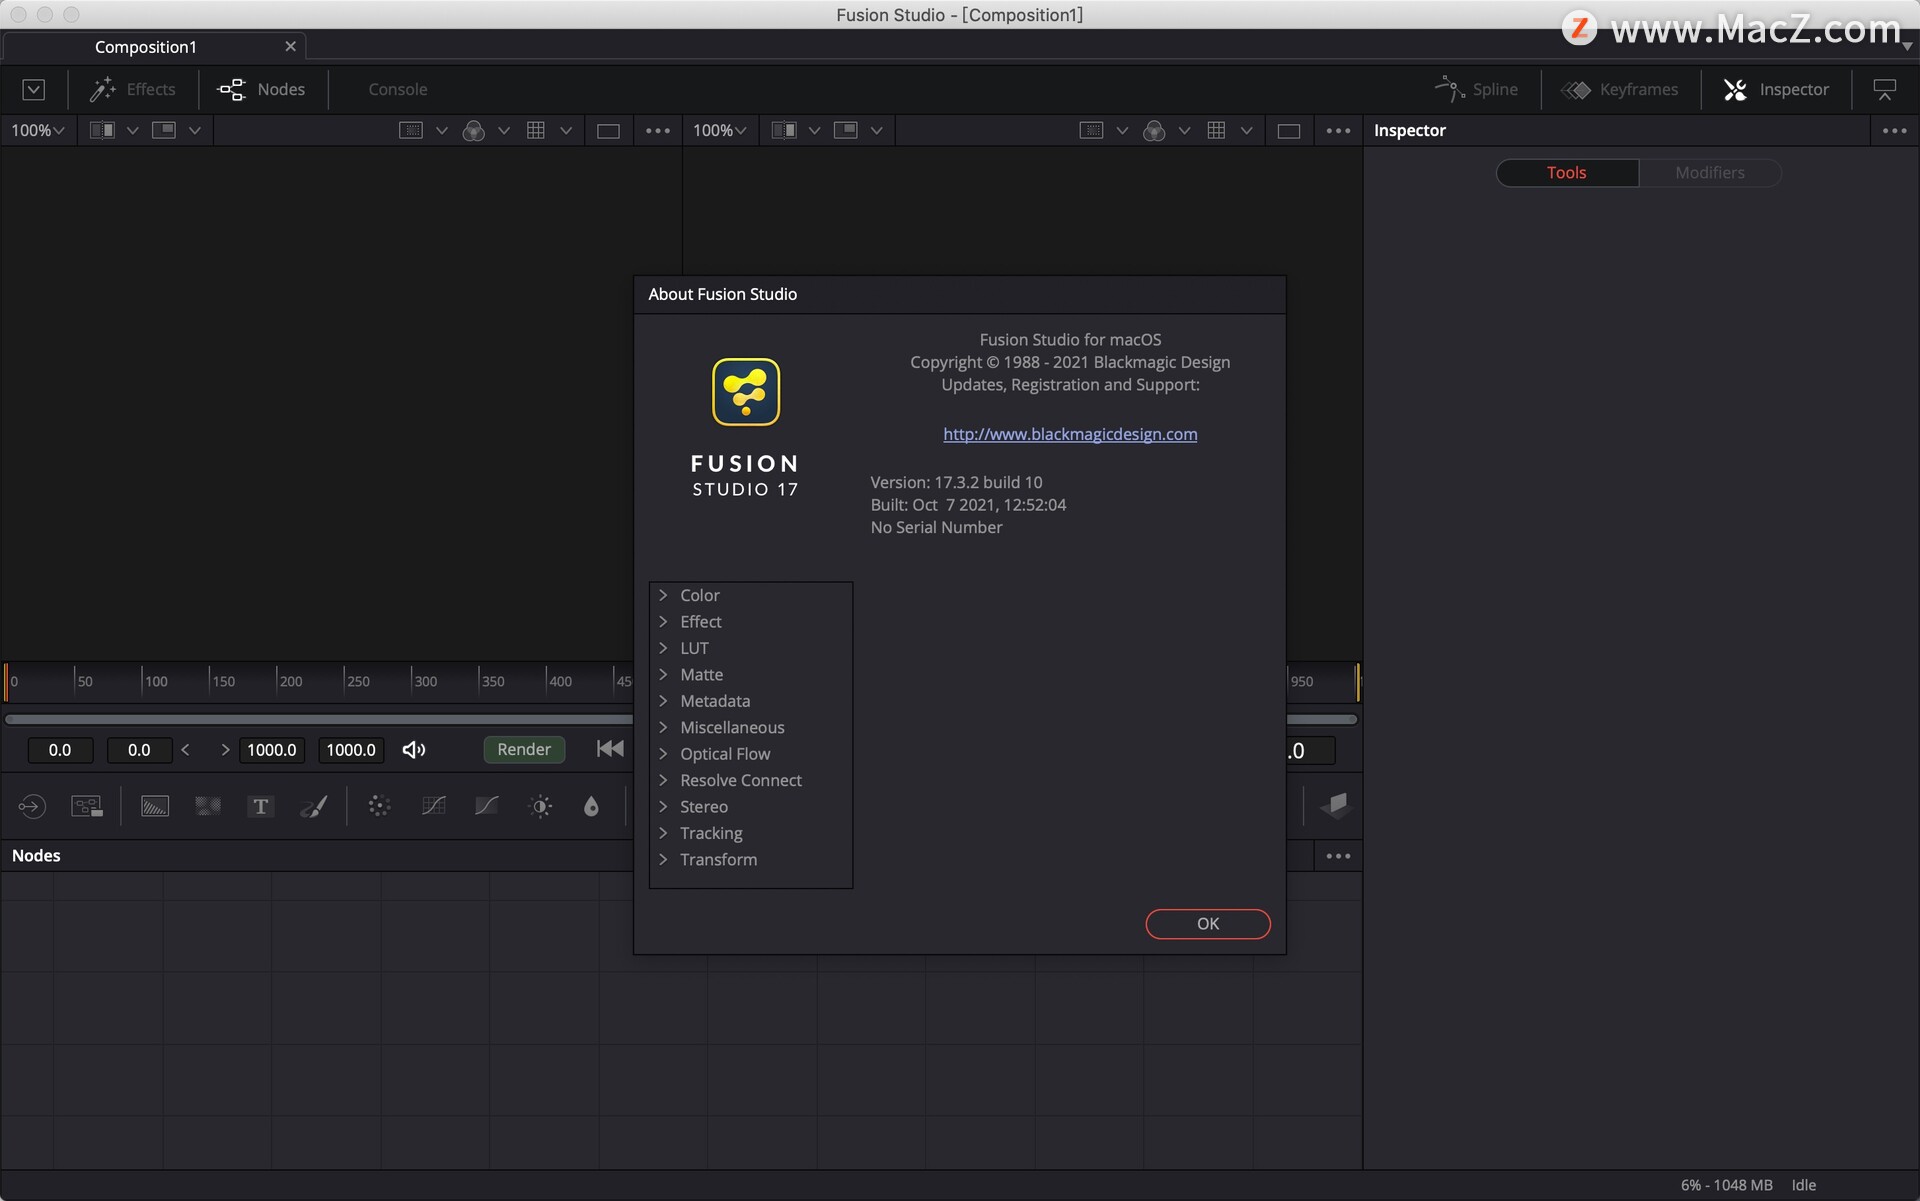The width and height of the screenshot is (1920, 1201).
Task: Switch to the Tools tab
Action: (1566, 172)
